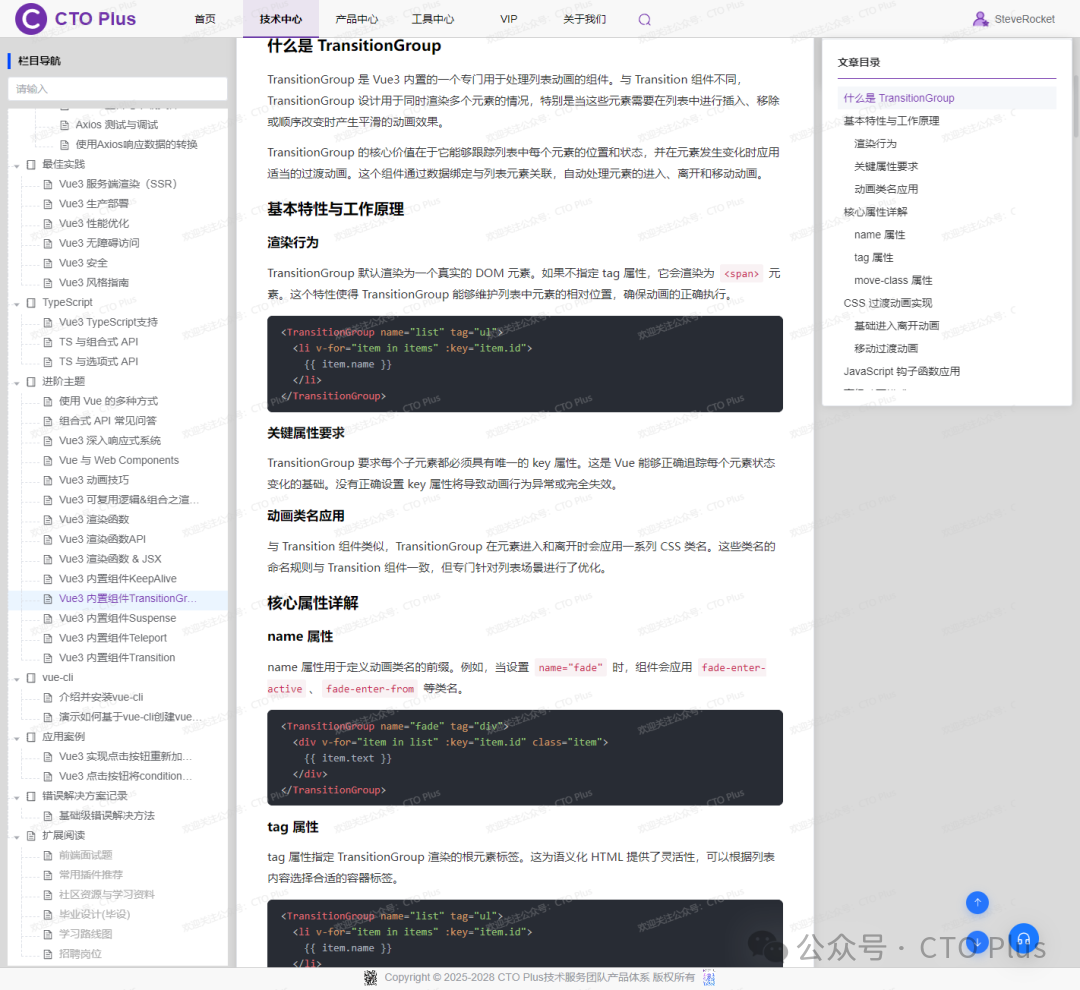Screen dimensions: 1080x990
Task: Click document icon beside Vue3 生产部署
Action: coord(48,204)
